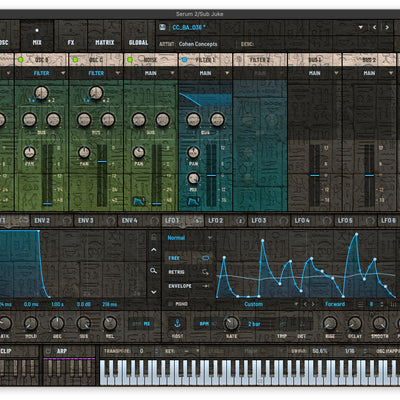Select the ENV 3 tab

(96, 221)
